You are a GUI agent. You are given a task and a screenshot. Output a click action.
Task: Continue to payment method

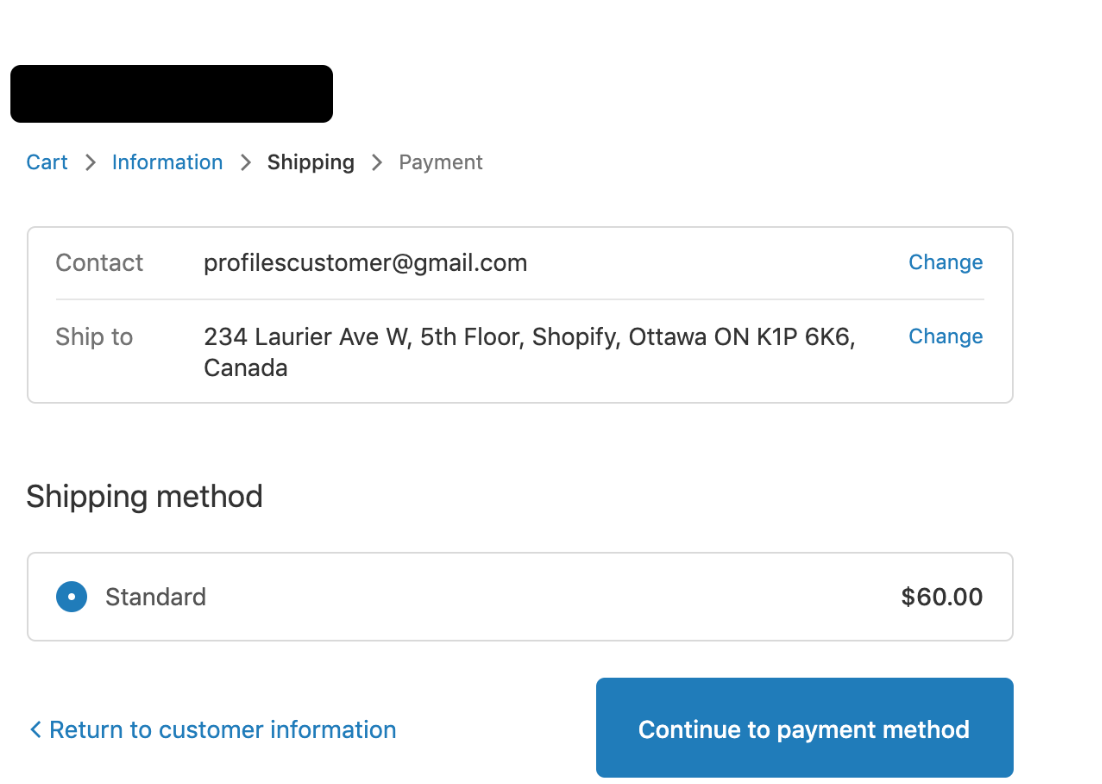click(804, 729)
